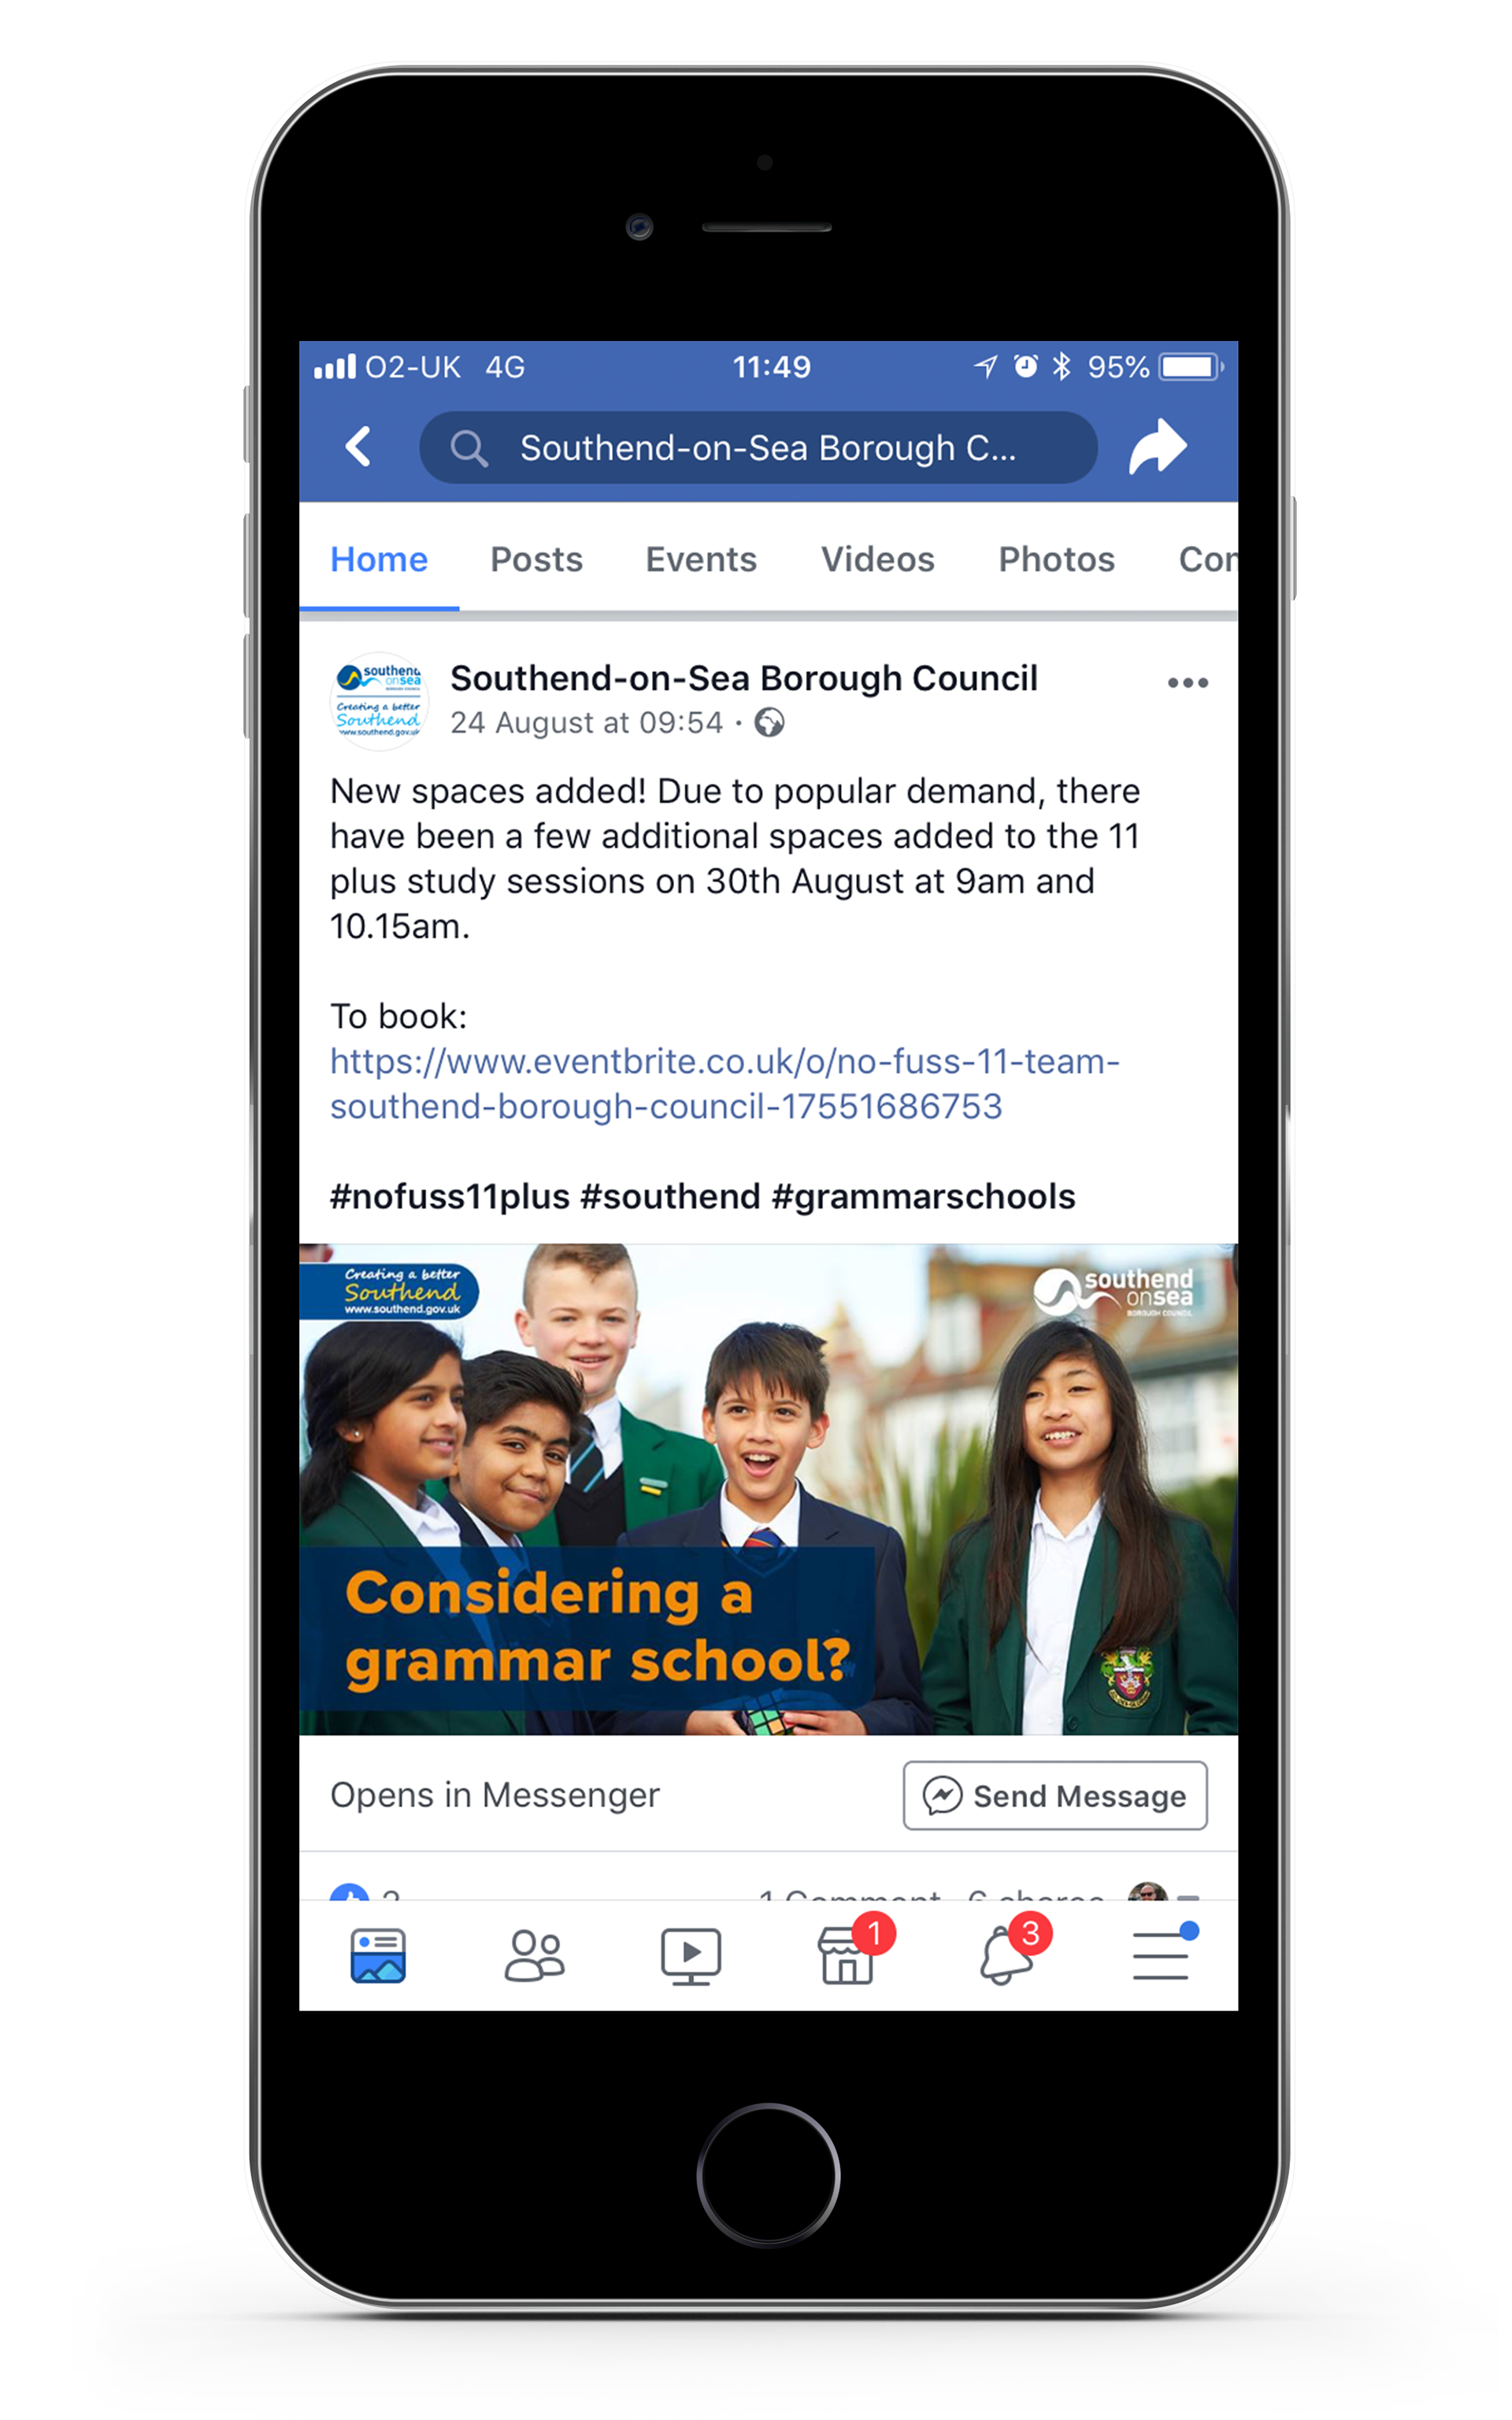Open the three-dot post options menu
Viewport: 1512px width, 2420px height.
[1188, 683]
